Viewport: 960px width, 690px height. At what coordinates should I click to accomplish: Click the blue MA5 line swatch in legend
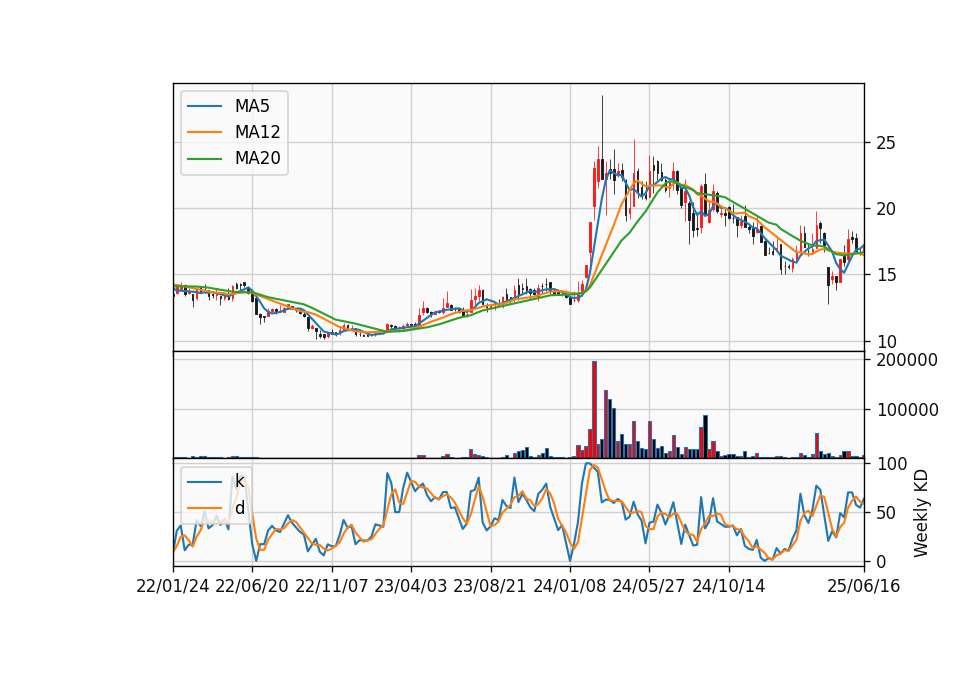click(x=204, y=106)
